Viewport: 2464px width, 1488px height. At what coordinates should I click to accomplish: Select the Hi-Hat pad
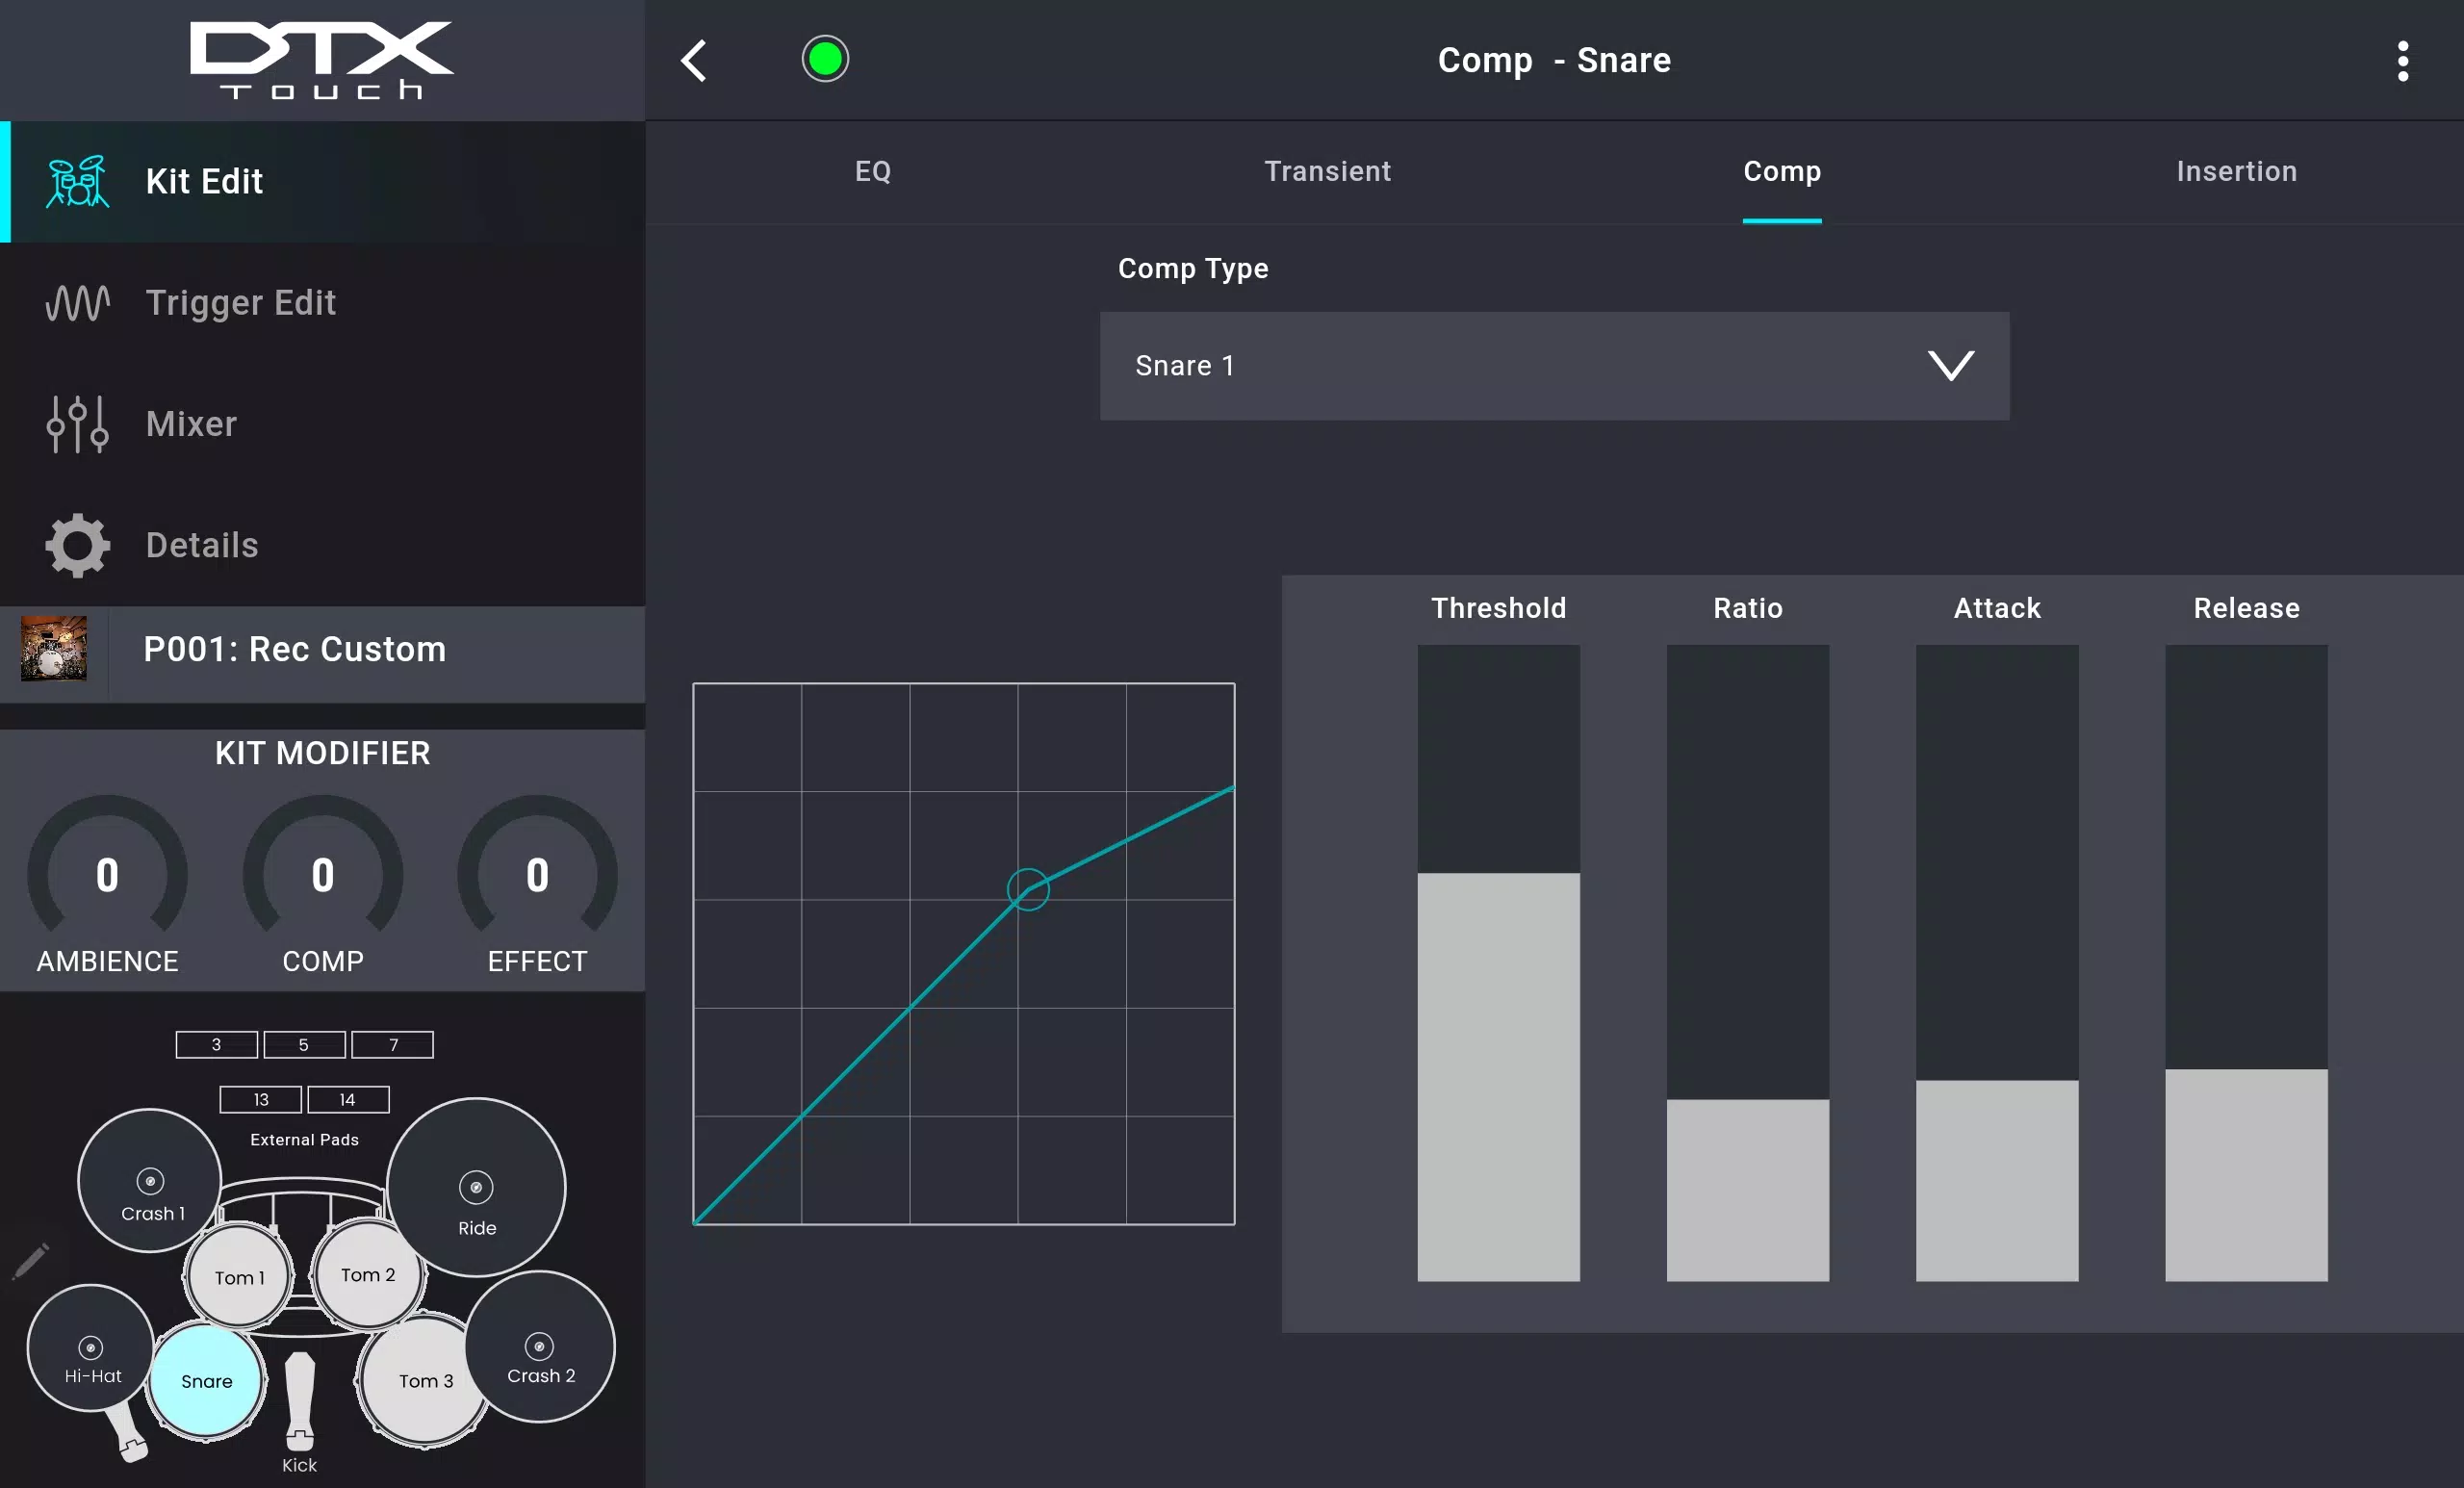point(91,1348)
